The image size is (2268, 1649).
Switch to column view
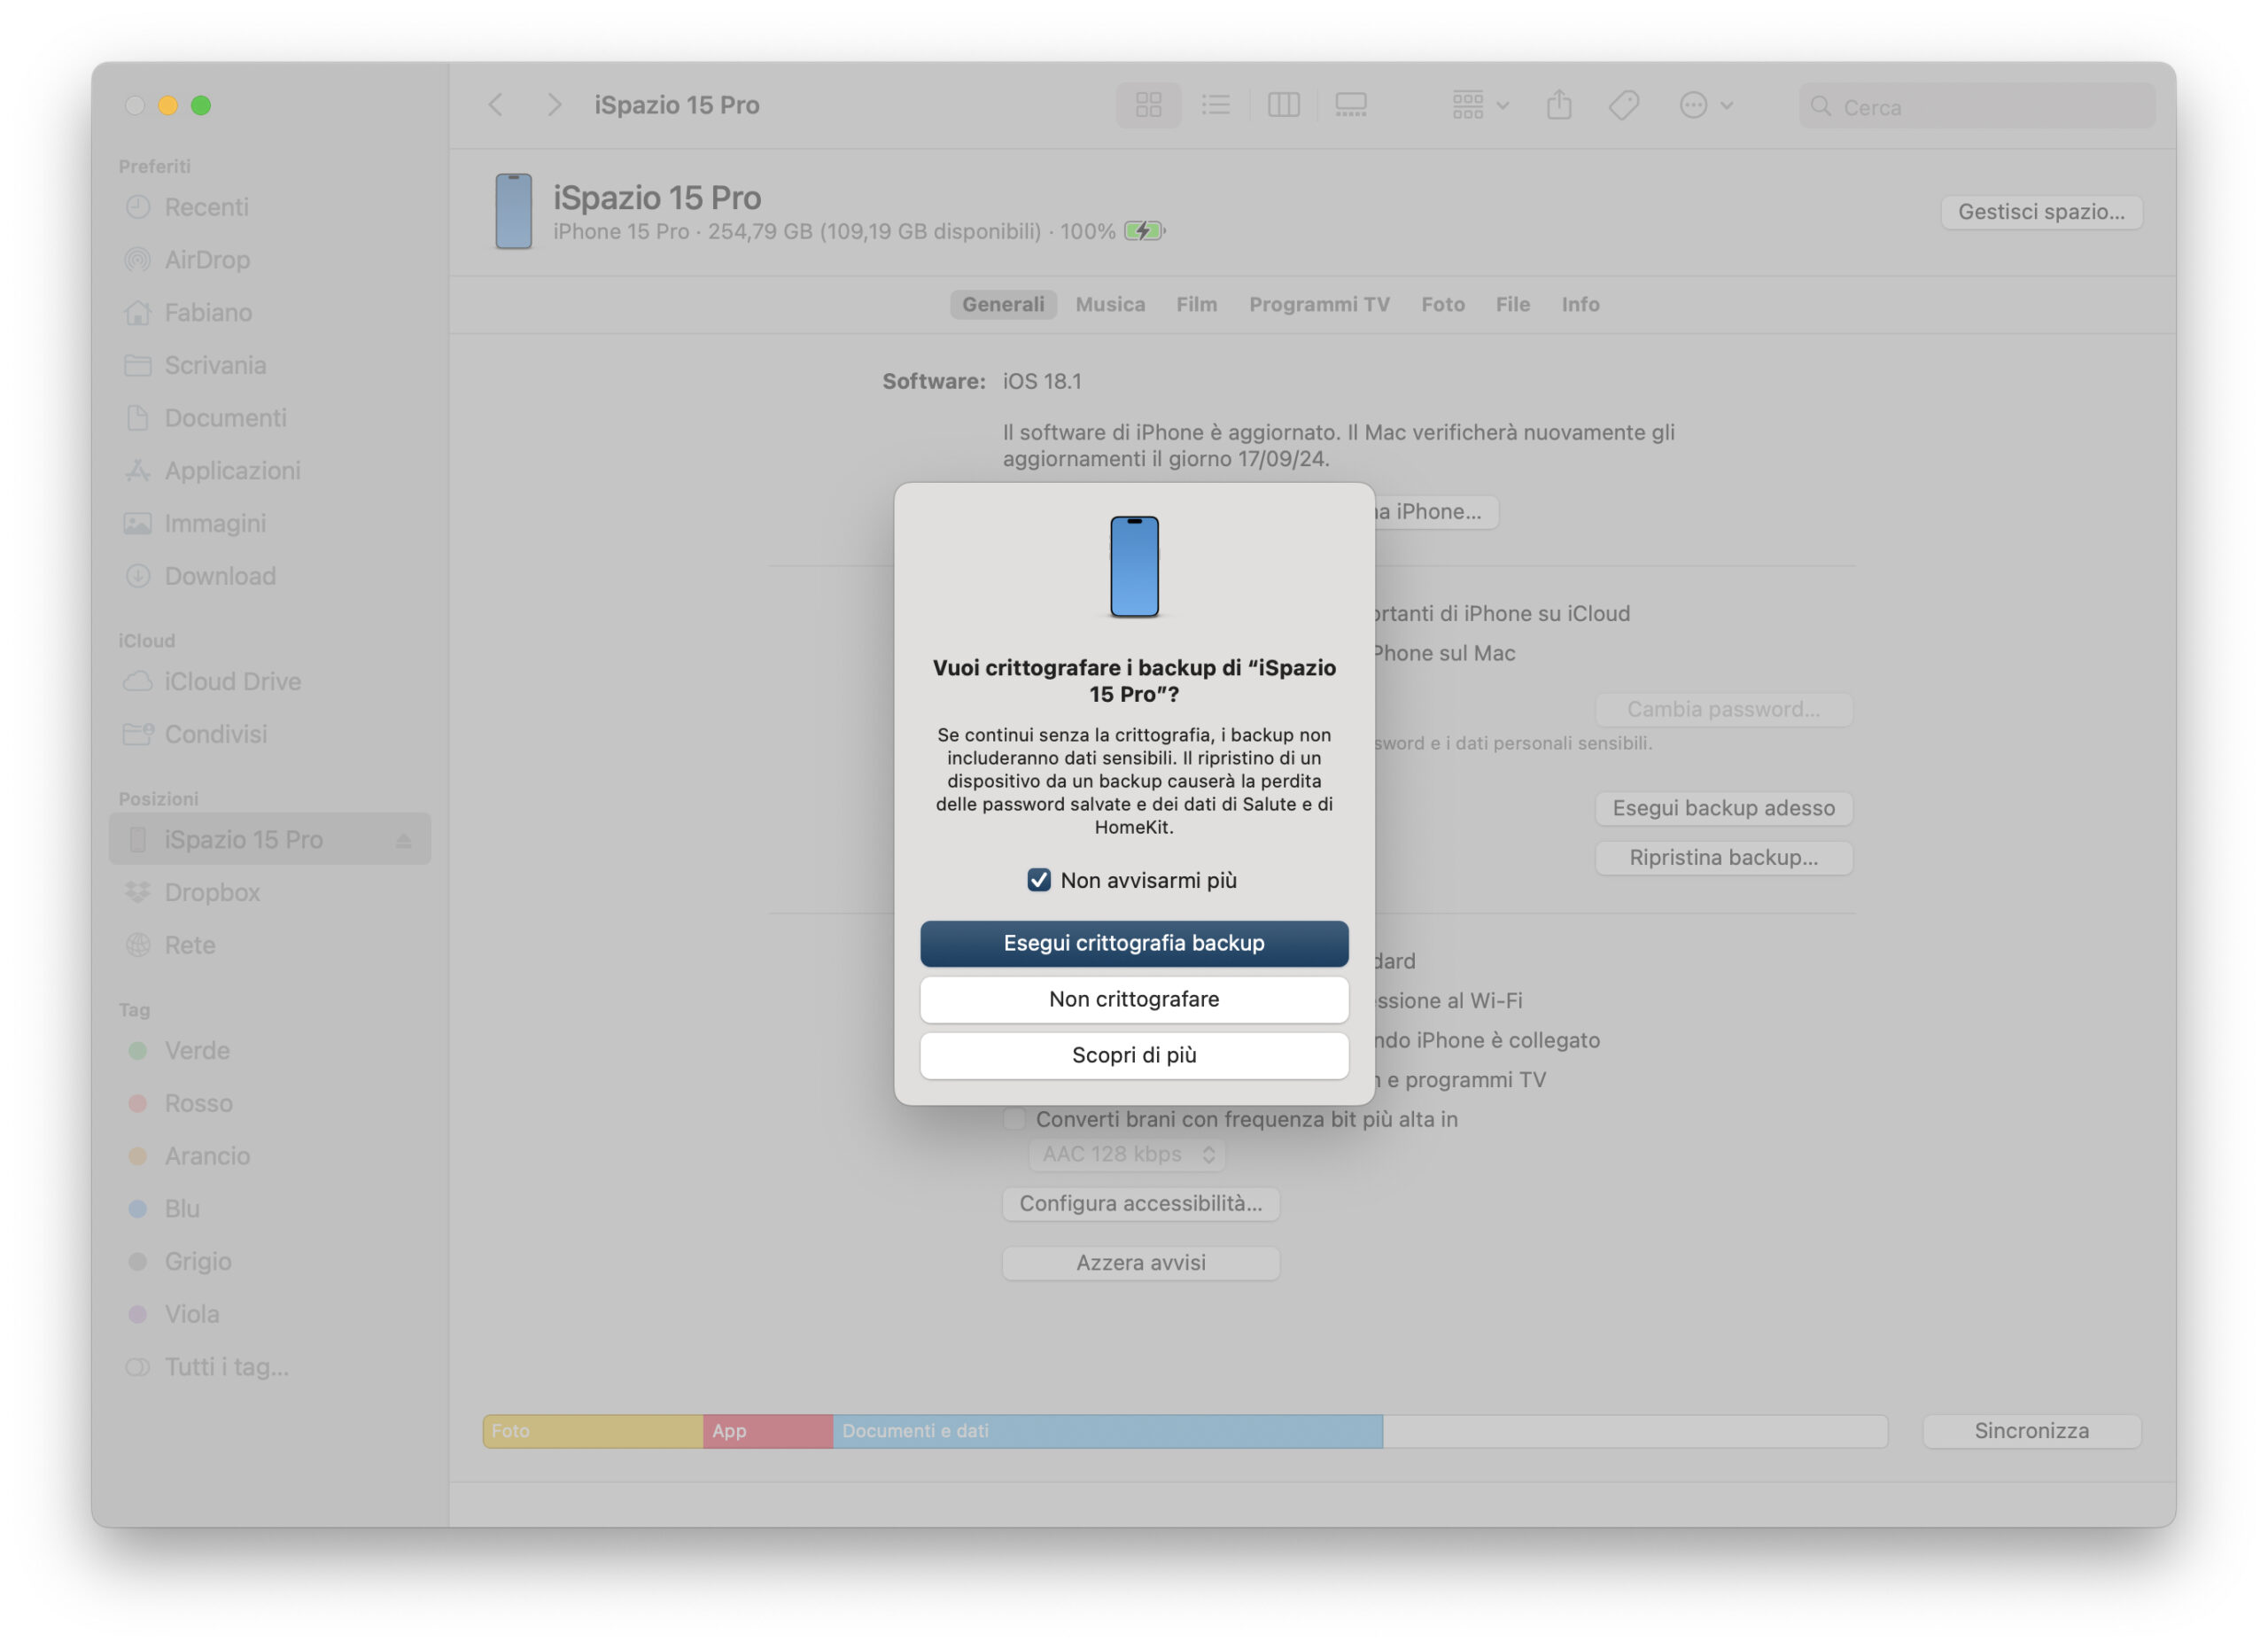tap(1283, 105)
